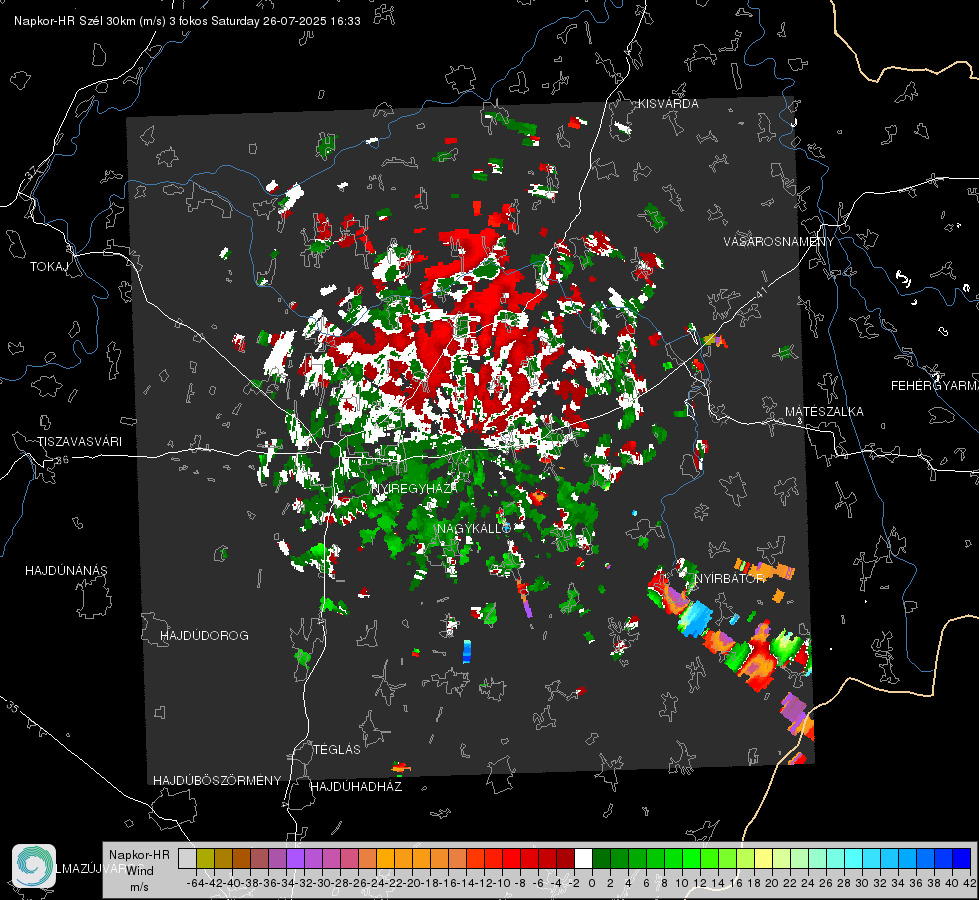Click the TÉGLÁS city label

(x=337, y=749)
